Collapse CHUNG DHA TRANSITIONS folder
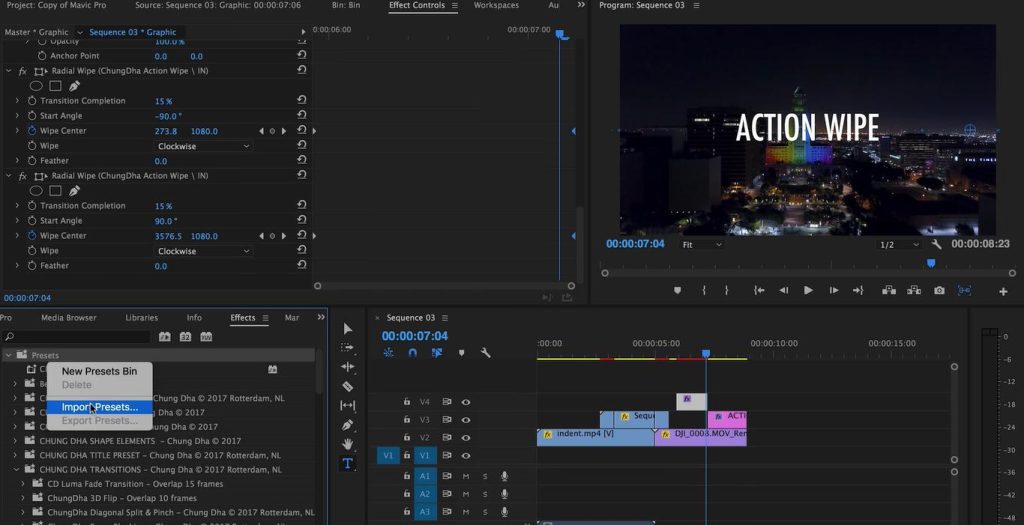Viewport: 1024px width, 525px height. 16,469
